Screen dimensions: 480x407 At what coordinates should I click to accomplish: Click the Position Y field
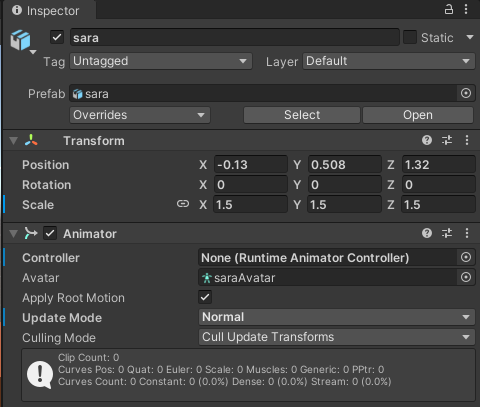(345, 164)
